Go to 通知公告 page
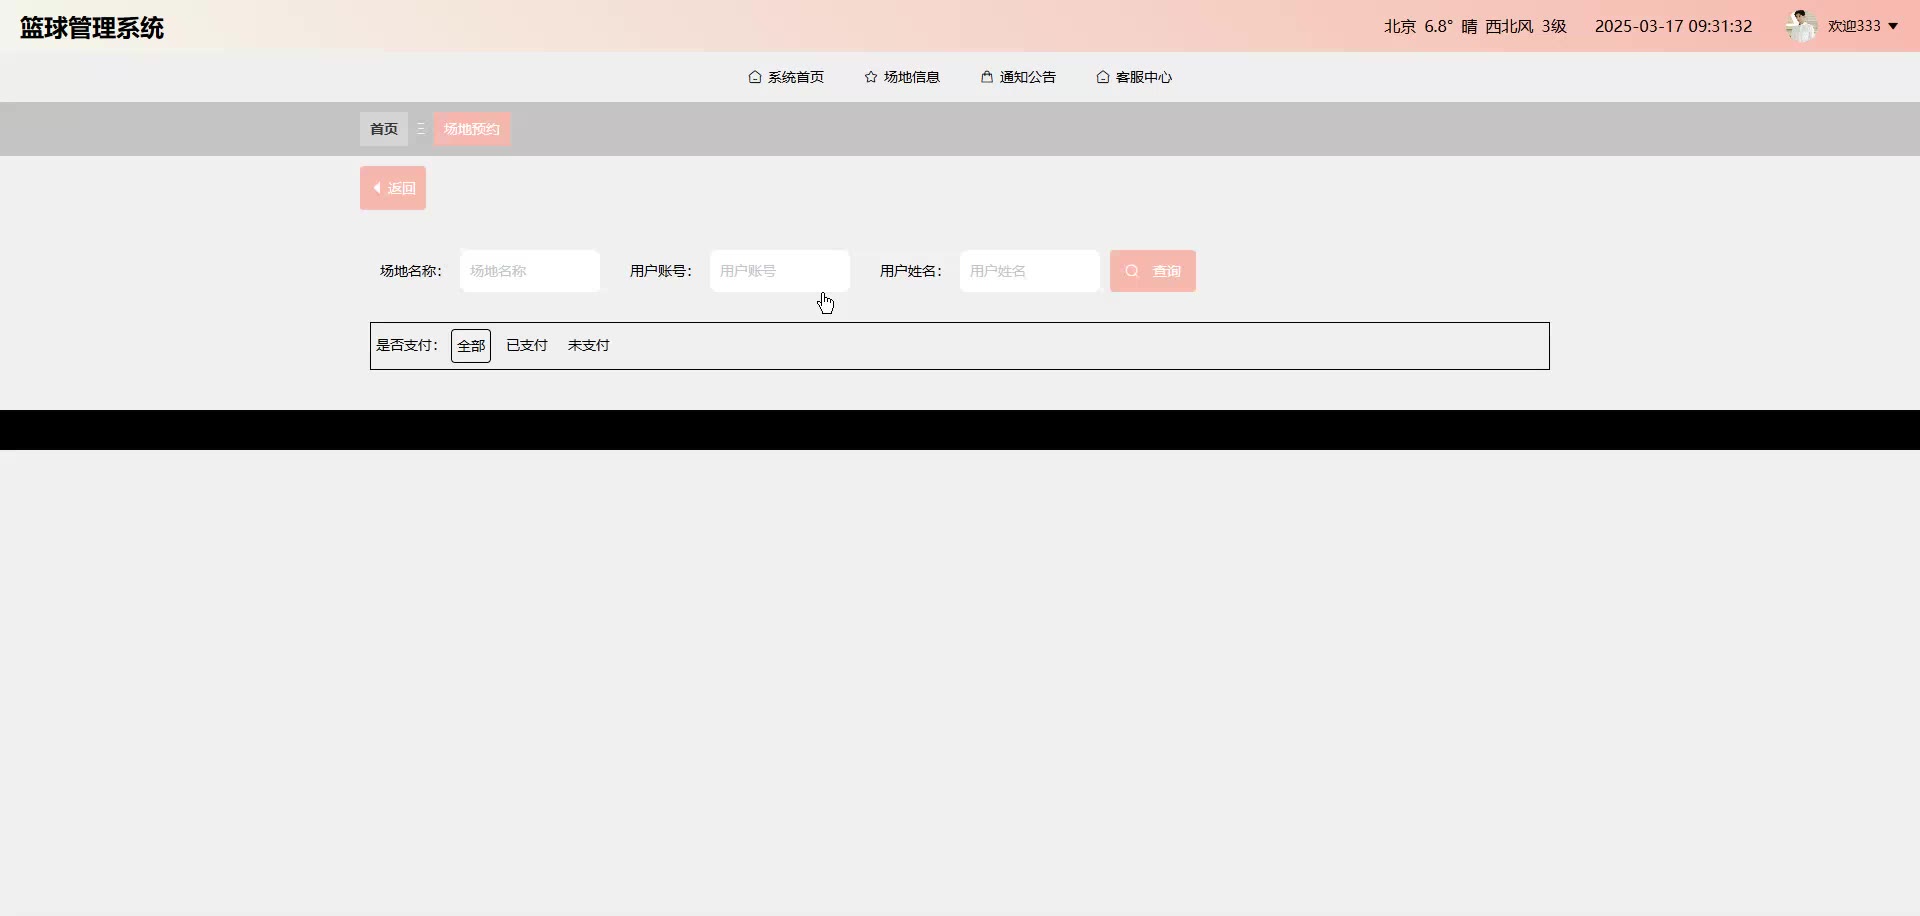This screenshot has width=1920, height=916. point(1018,77)
